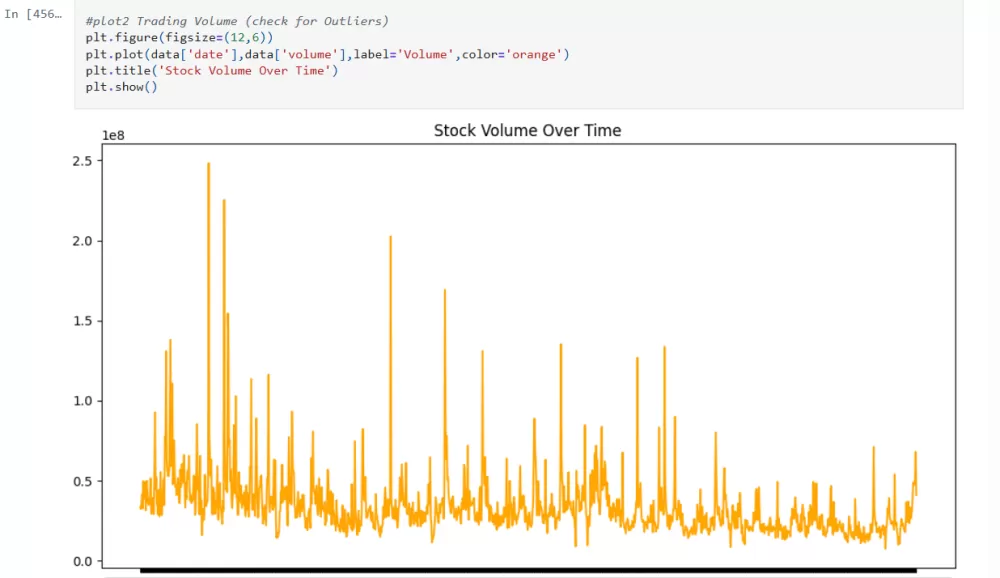Click the 0.0 y-axis tick label
This screenshot has height=578, width=1000.
coord(83,560)
